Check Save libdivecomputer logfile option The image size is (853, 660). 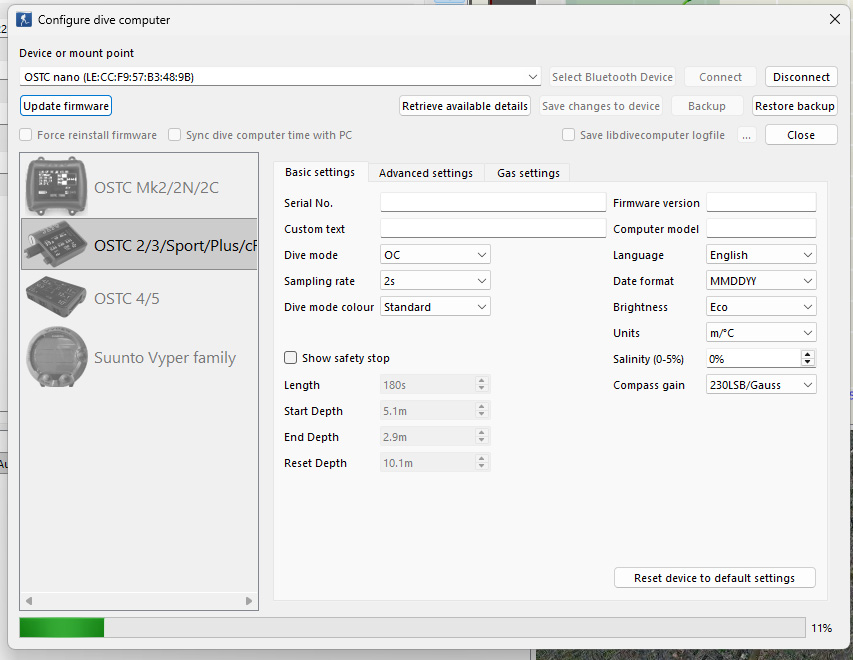568,135
